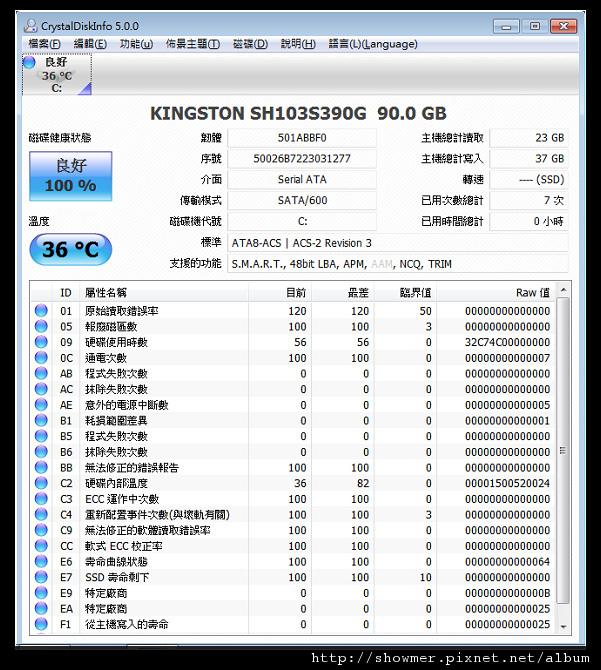Image resolution: width=601 pixels, height=670 pixels.
Task: Click the status orb for attribute 05
Action: [x=41, y=326]
